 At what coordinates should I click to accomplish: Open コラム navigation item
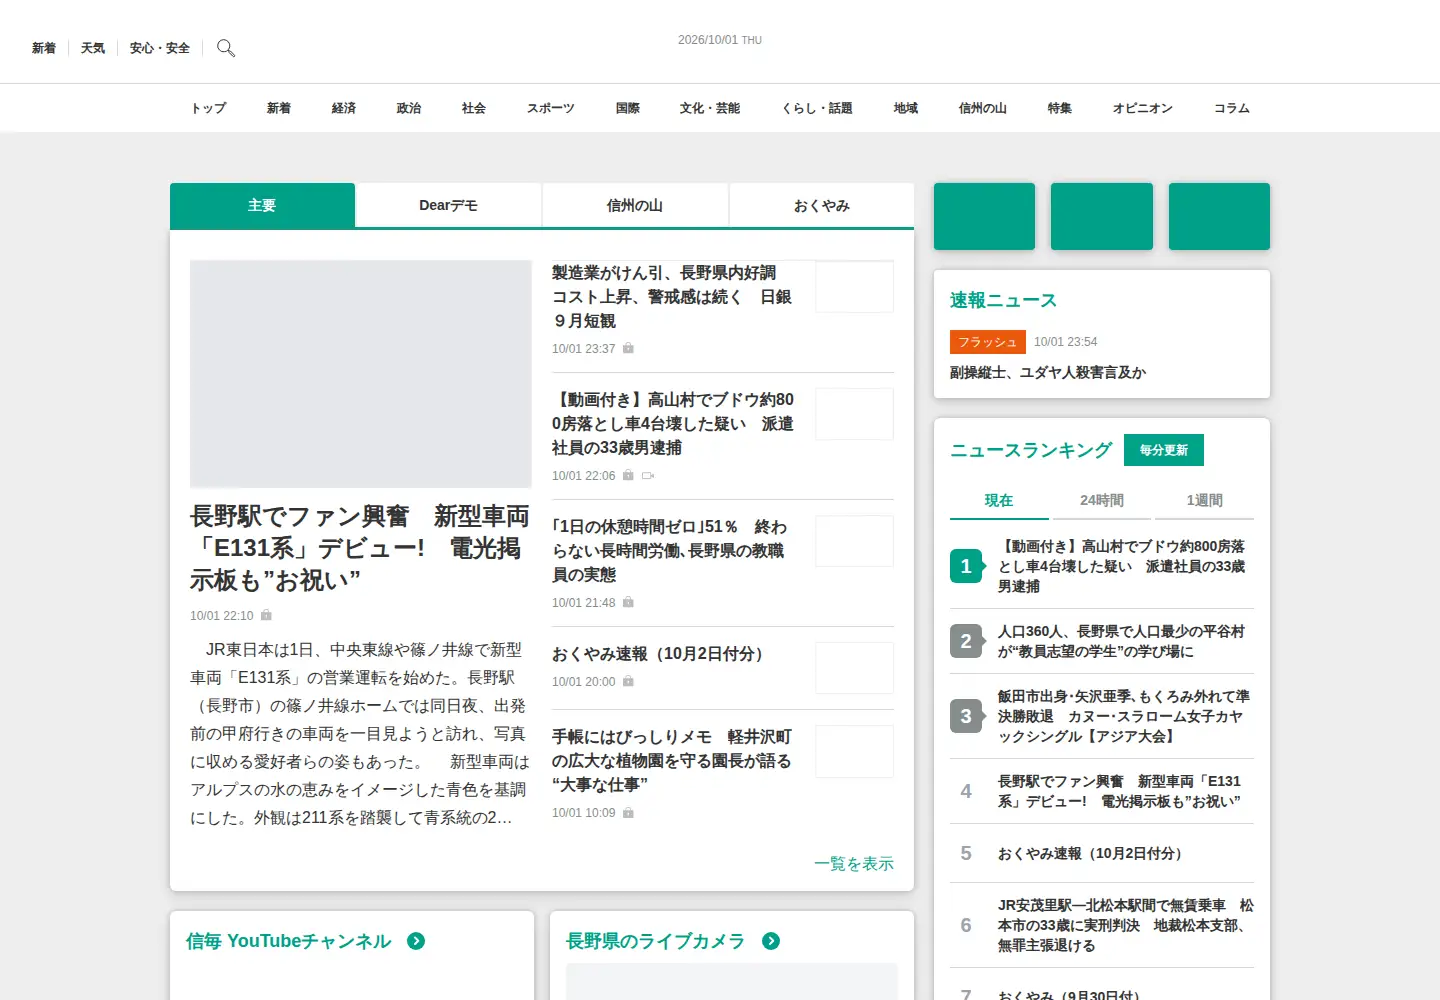click(x=1232, y=108)
